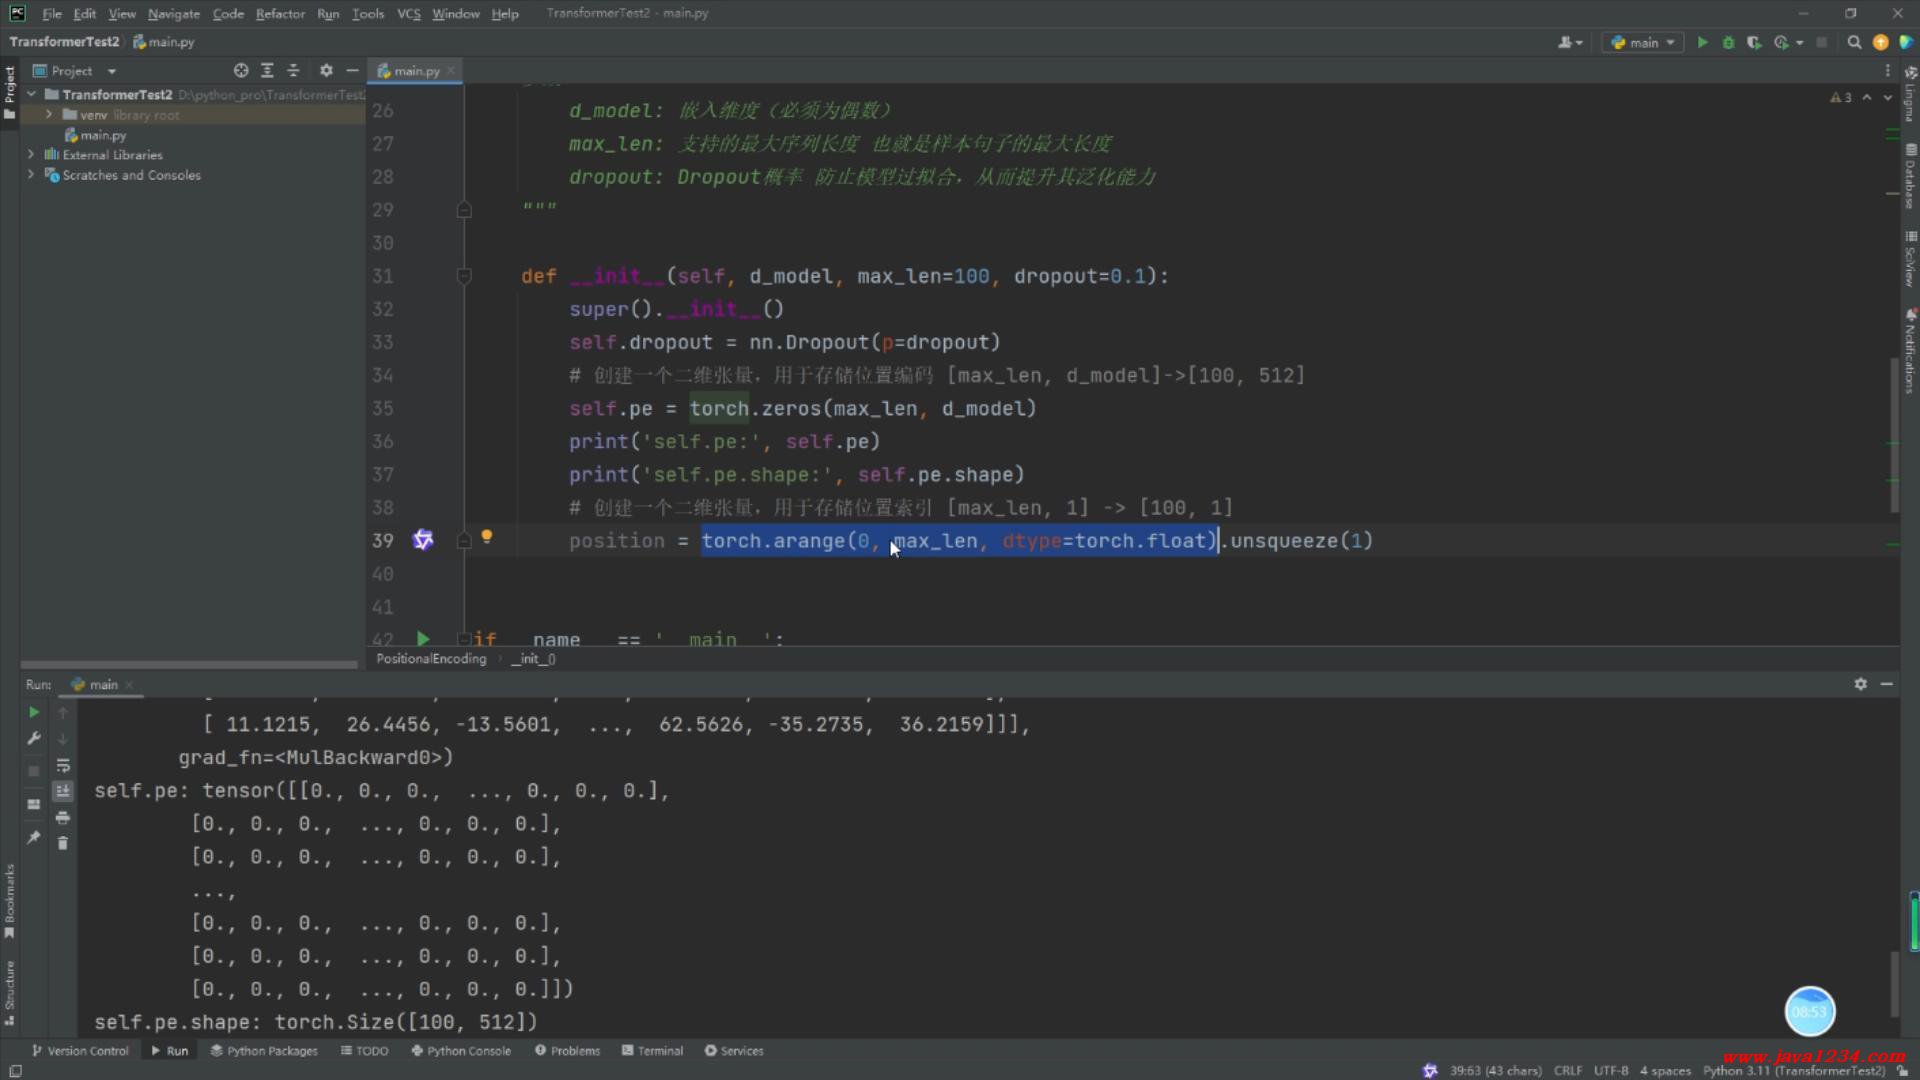Toggle pin tab in Run panel
This screenshot has width=1920, height=1080.
pos(33,837)
